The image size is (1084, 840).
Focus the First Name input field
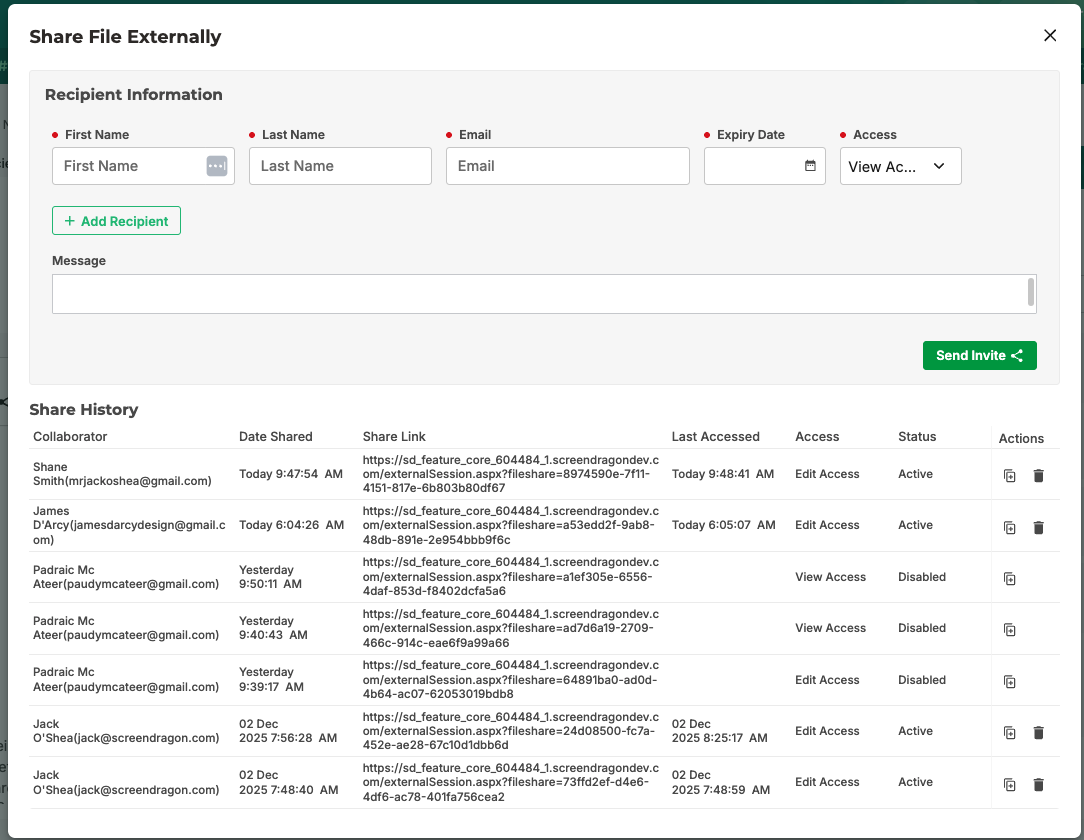pyautogui.click(x=143, y=166)
